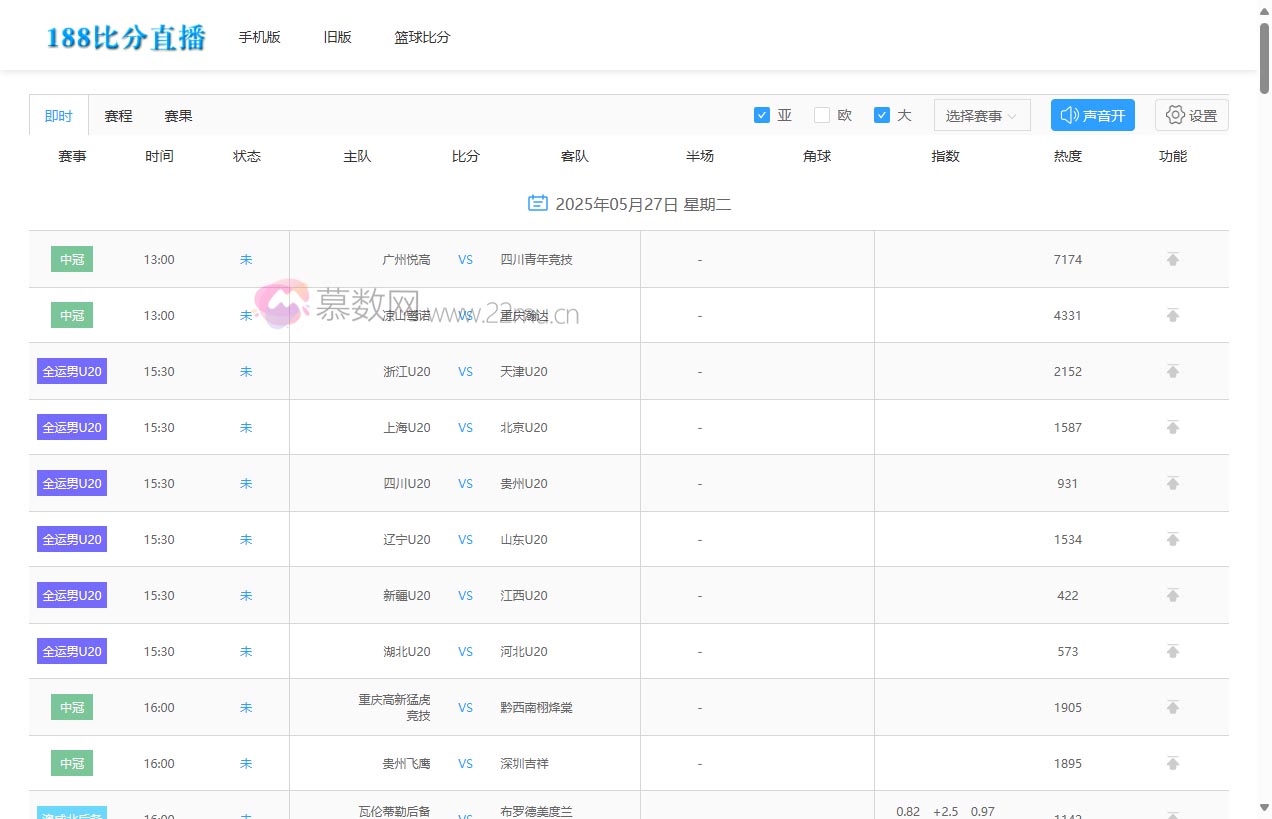
Task: Switch to the 赛程 tab
Action: (118, 115)
